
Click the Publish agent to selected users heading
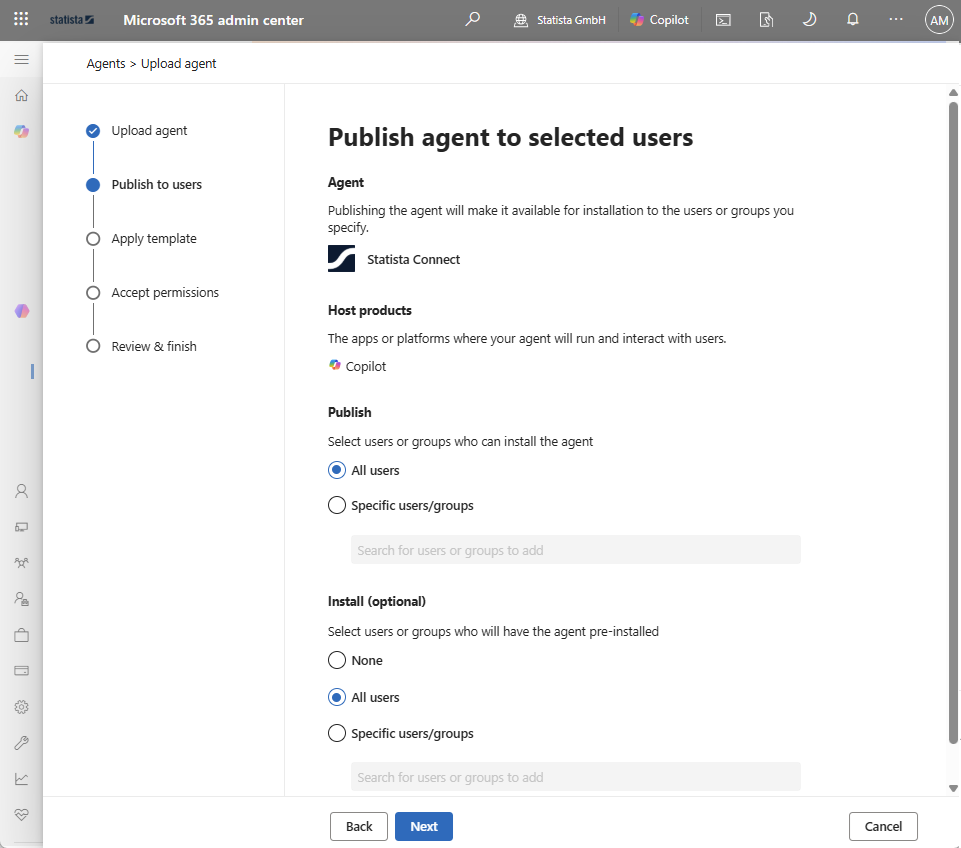pyautogui.click(x=511, y=137)
